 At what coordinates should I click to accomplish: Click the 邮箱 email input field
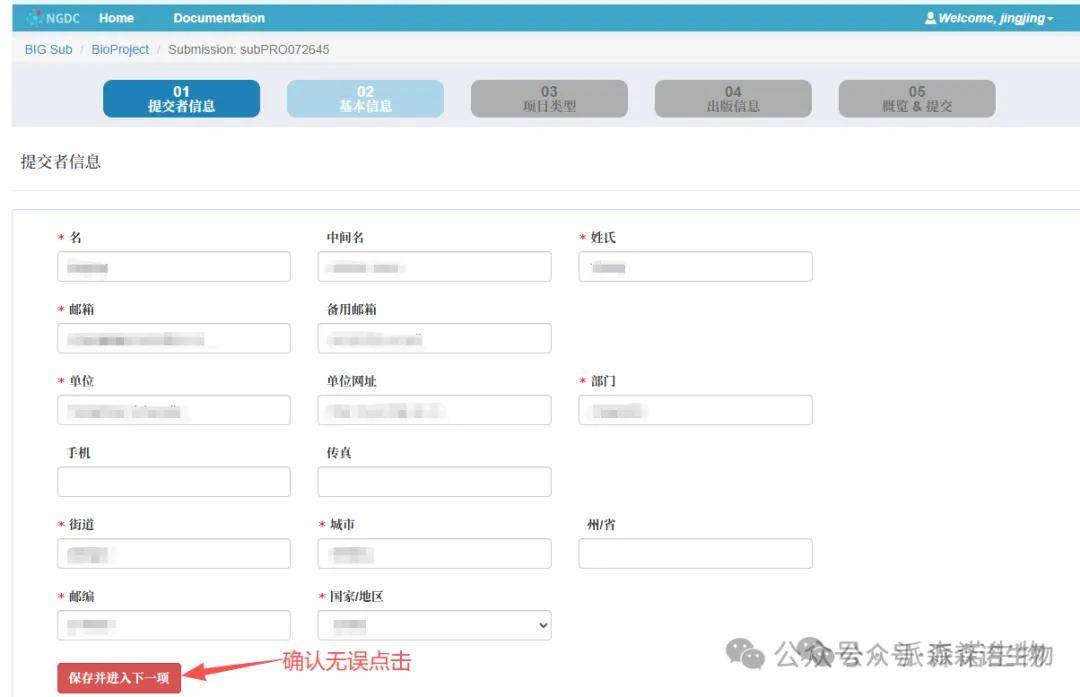(x=174, y=338)
